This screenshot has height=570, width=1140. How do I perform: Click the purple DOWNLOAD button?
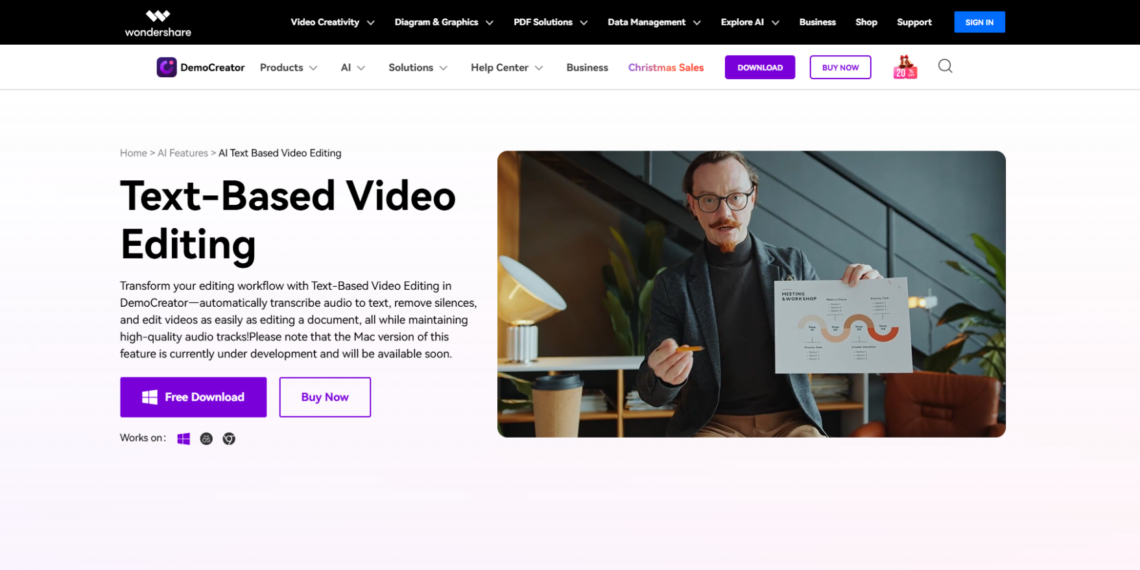(760, 68)
